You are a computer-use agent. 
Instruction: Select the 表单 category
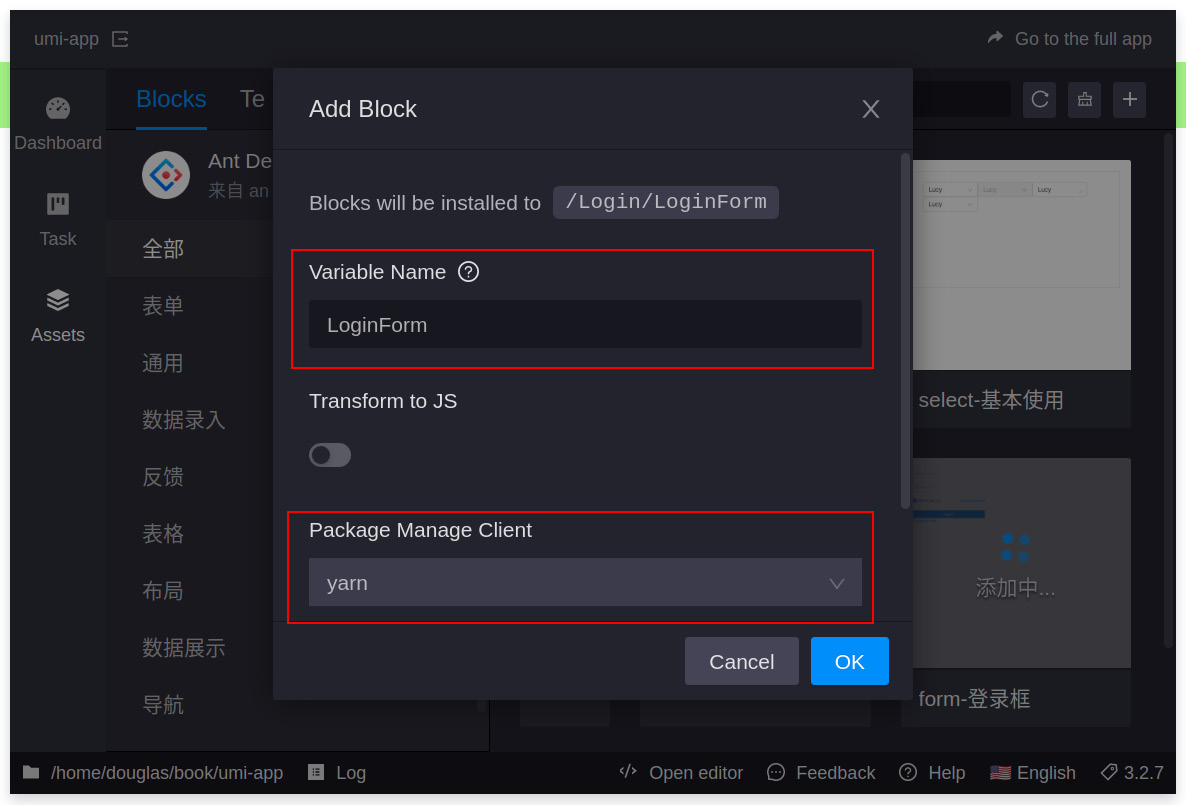[163, 305]
